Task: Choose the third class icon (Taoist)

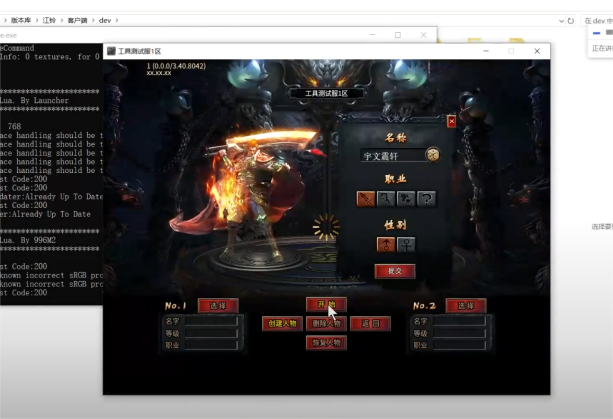Action: (406, 199)
